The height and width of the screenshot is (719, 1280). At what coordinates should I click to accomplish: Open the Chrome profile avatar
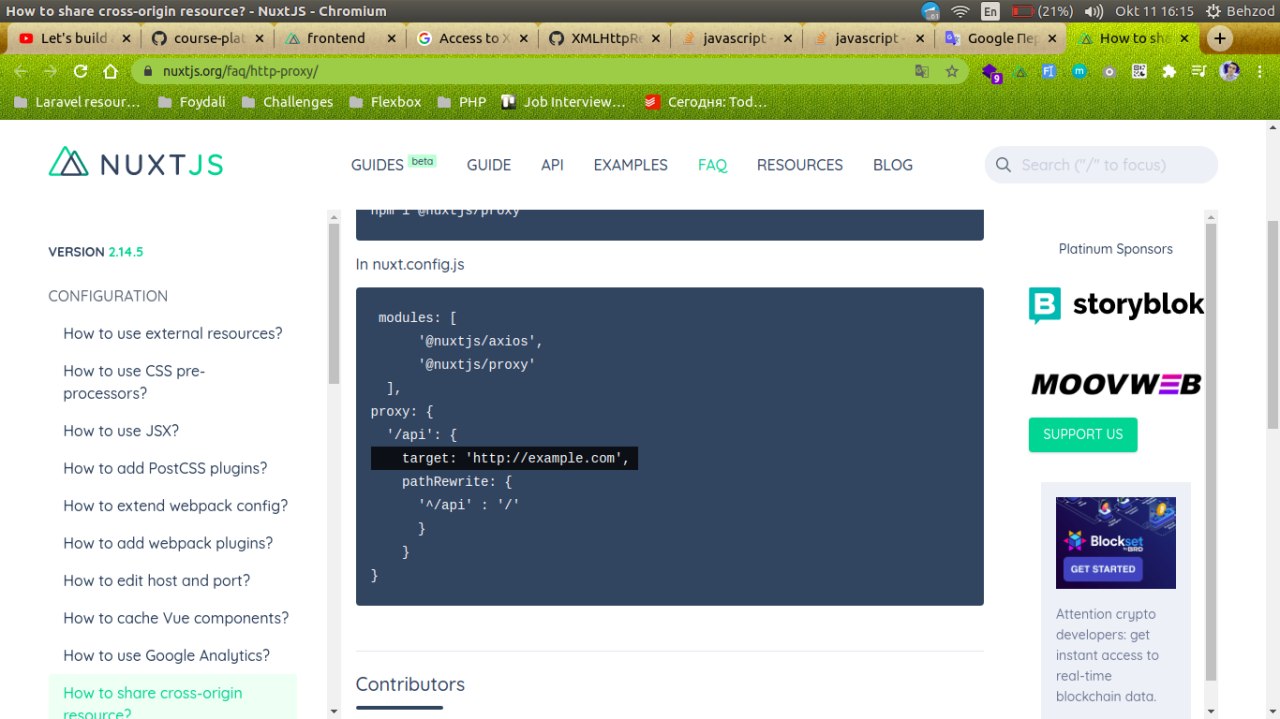coord(1230,72)
